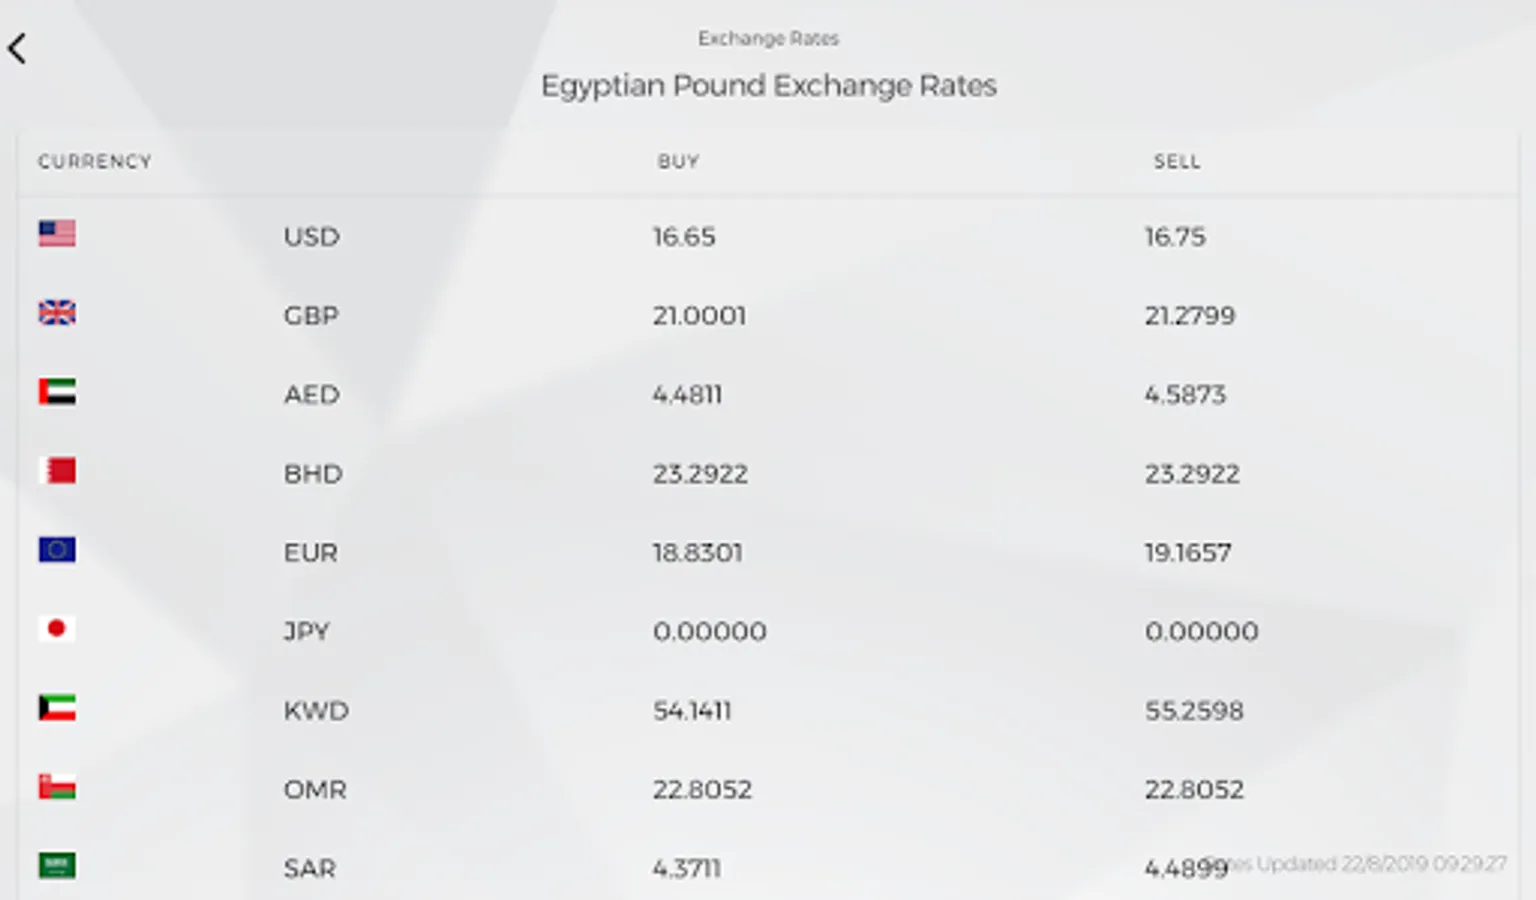The width and height of the screenshot is (1536, 900).
Task: Select the GBP currency label
Action: pyautogui.click(x=311, y=316)
